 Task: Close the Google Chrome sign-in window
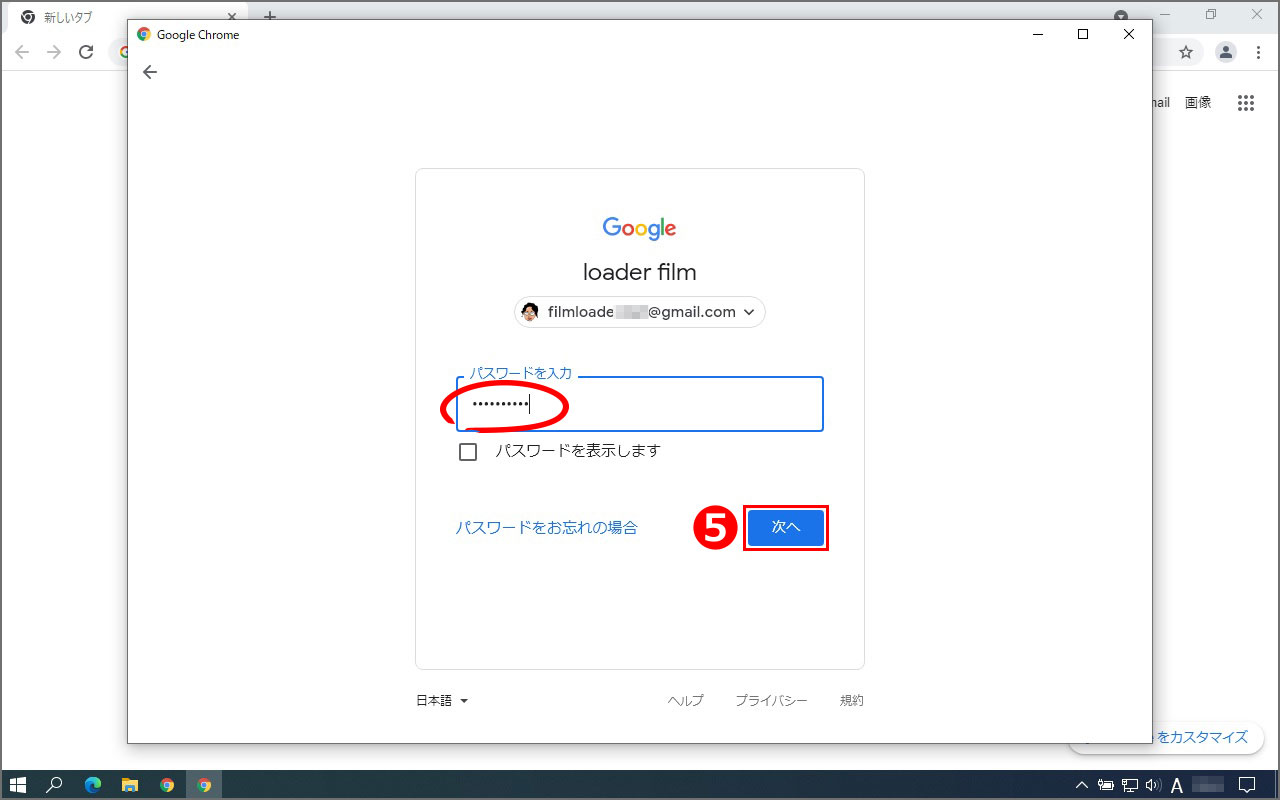click(1129, 34)
